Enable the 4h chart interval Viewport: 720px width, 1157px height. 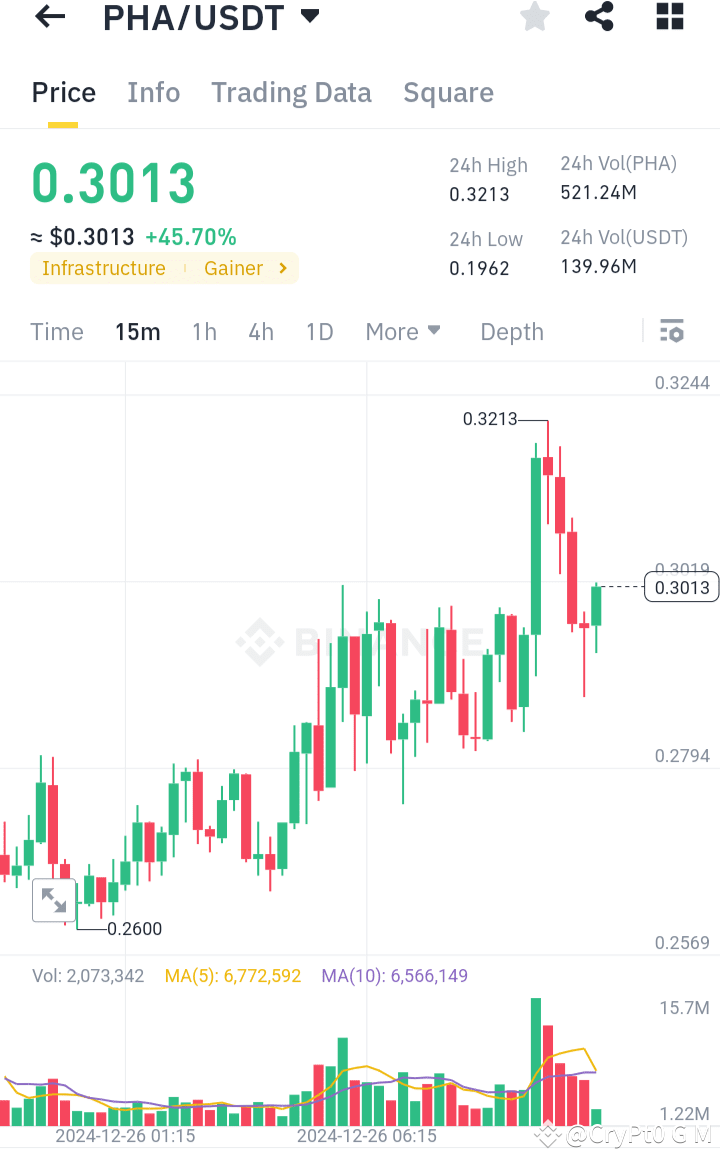tap(261, 331)
